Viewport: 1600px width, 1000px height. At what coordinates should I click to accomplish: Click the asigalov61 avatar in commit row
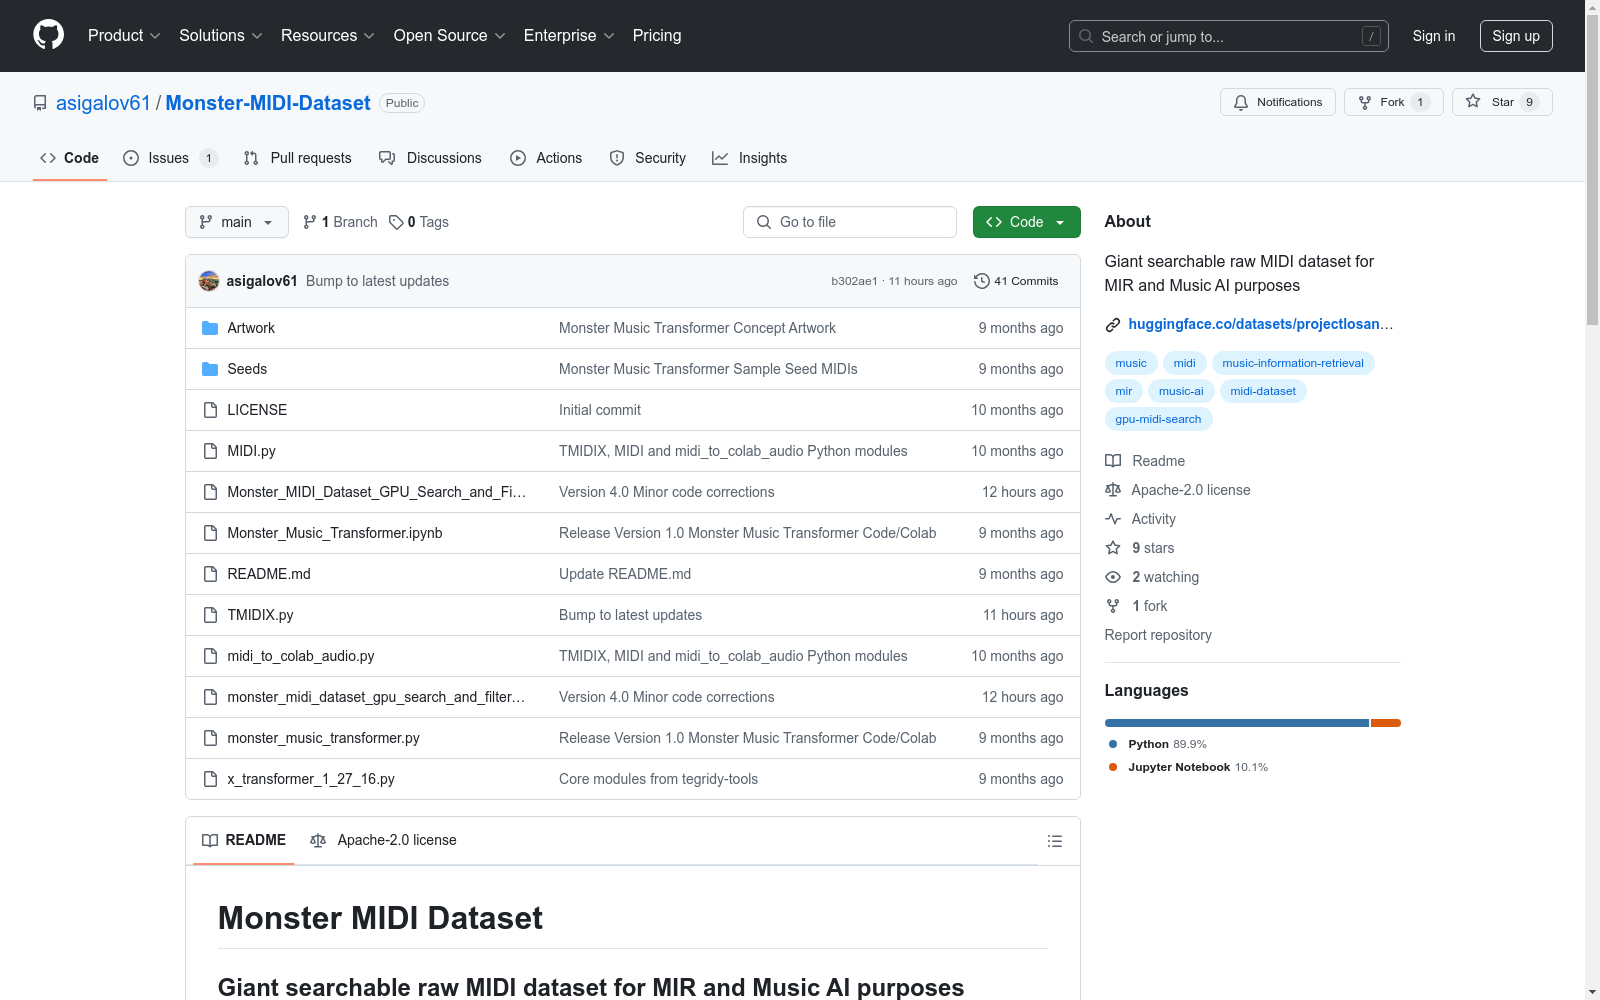point(209,281)
